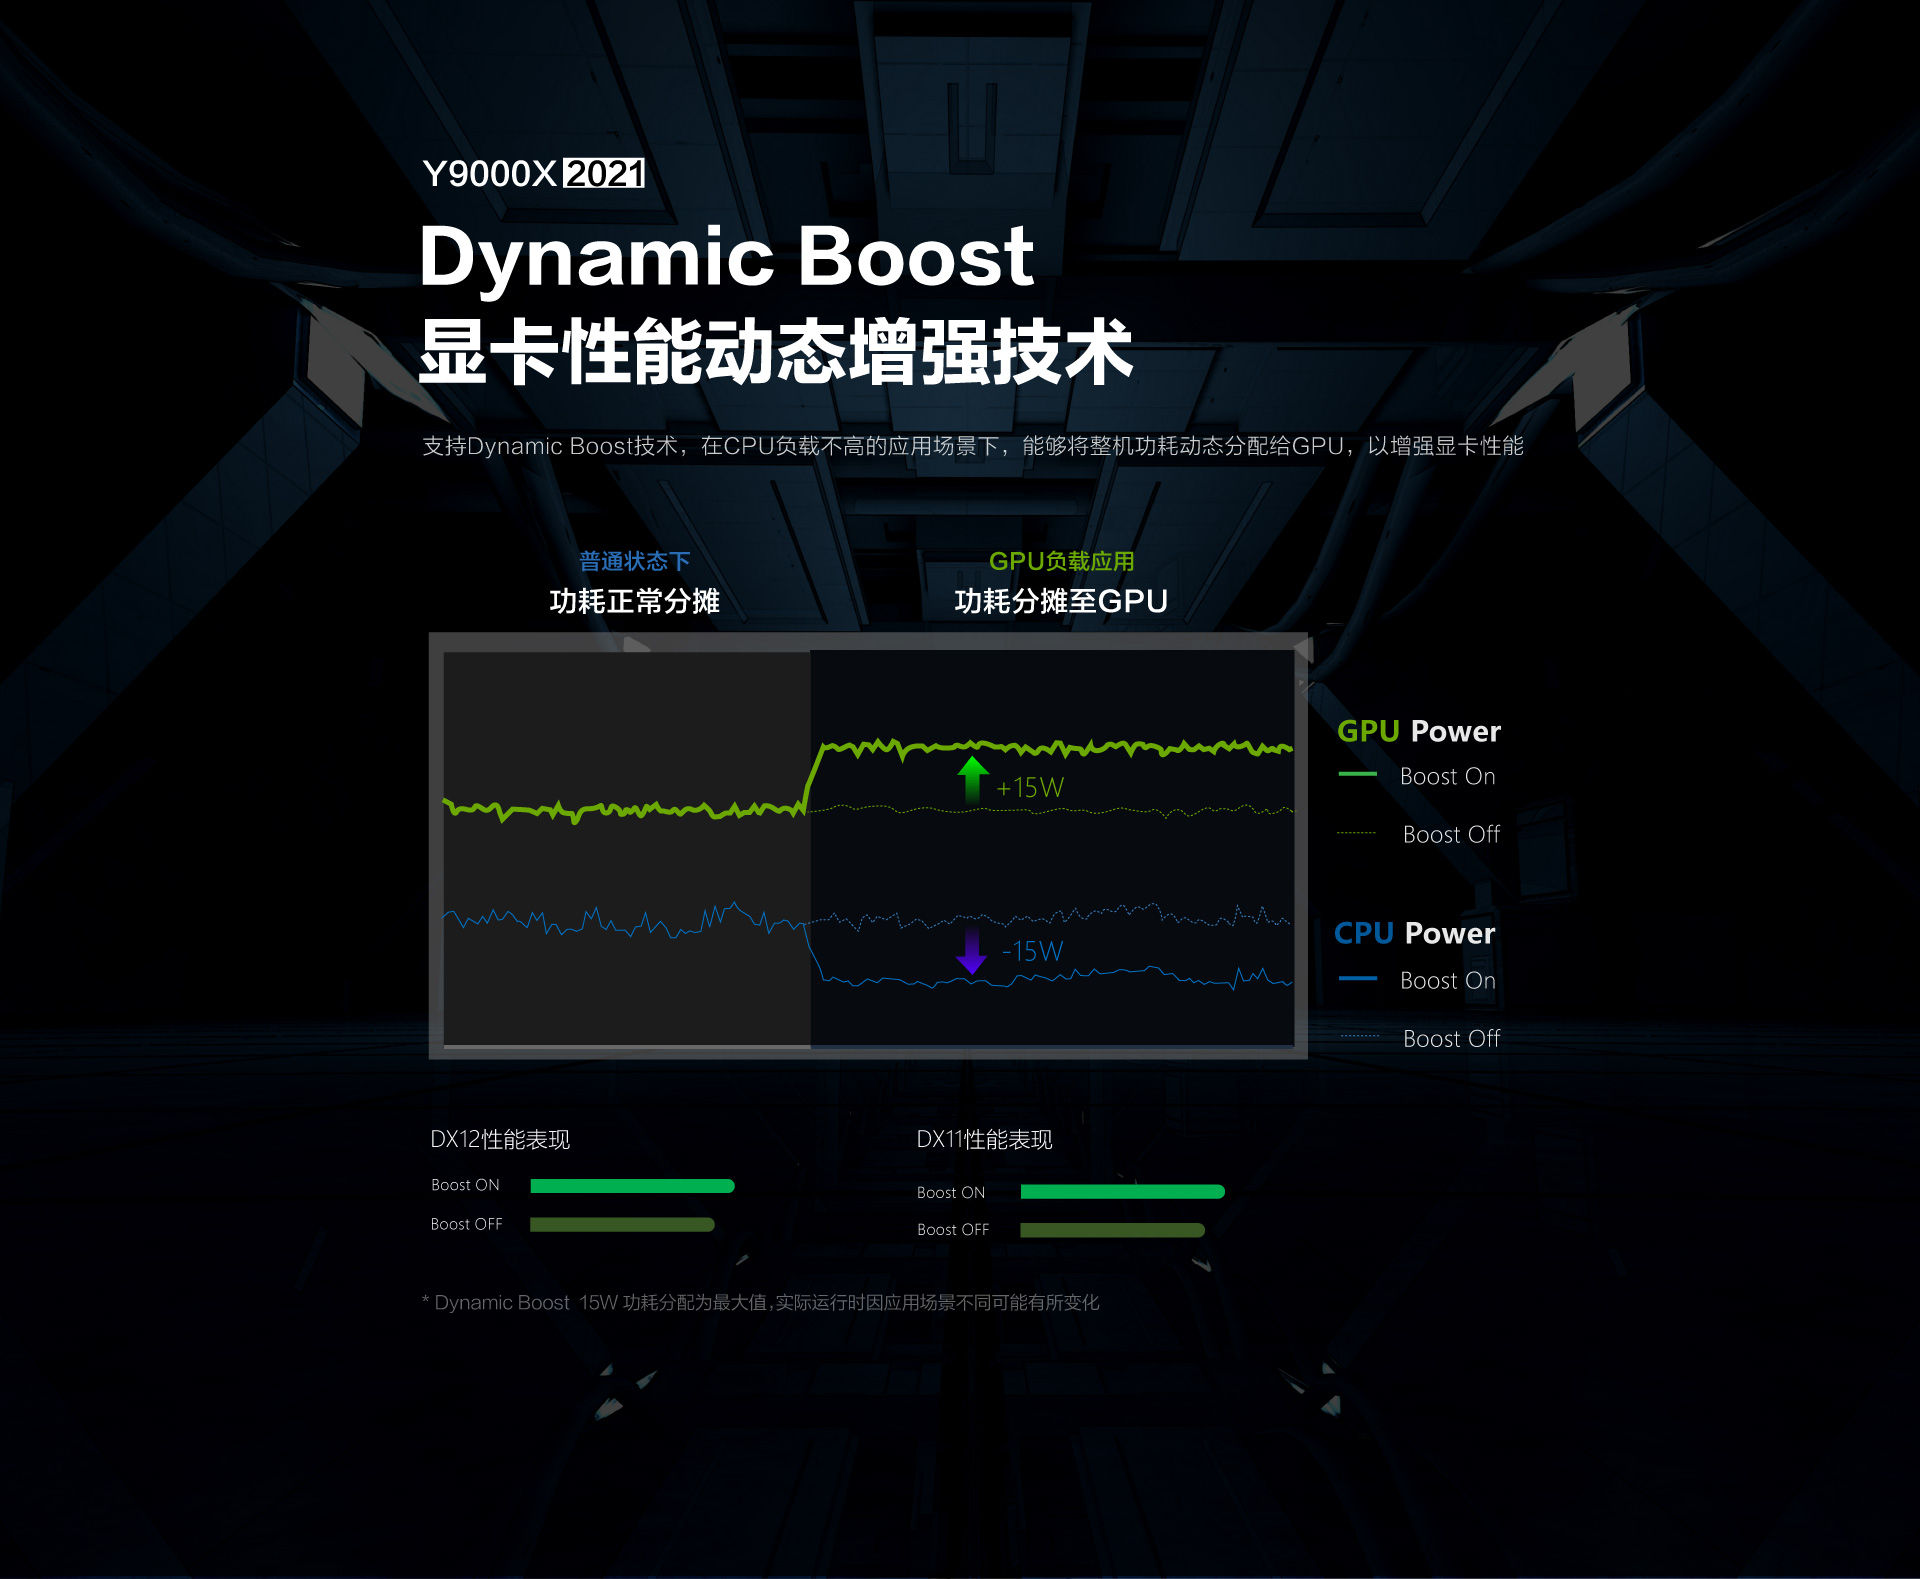Click Boost Off under GPU Power
Screen dimensions: 1920x1579
[x=1452, y=834]
